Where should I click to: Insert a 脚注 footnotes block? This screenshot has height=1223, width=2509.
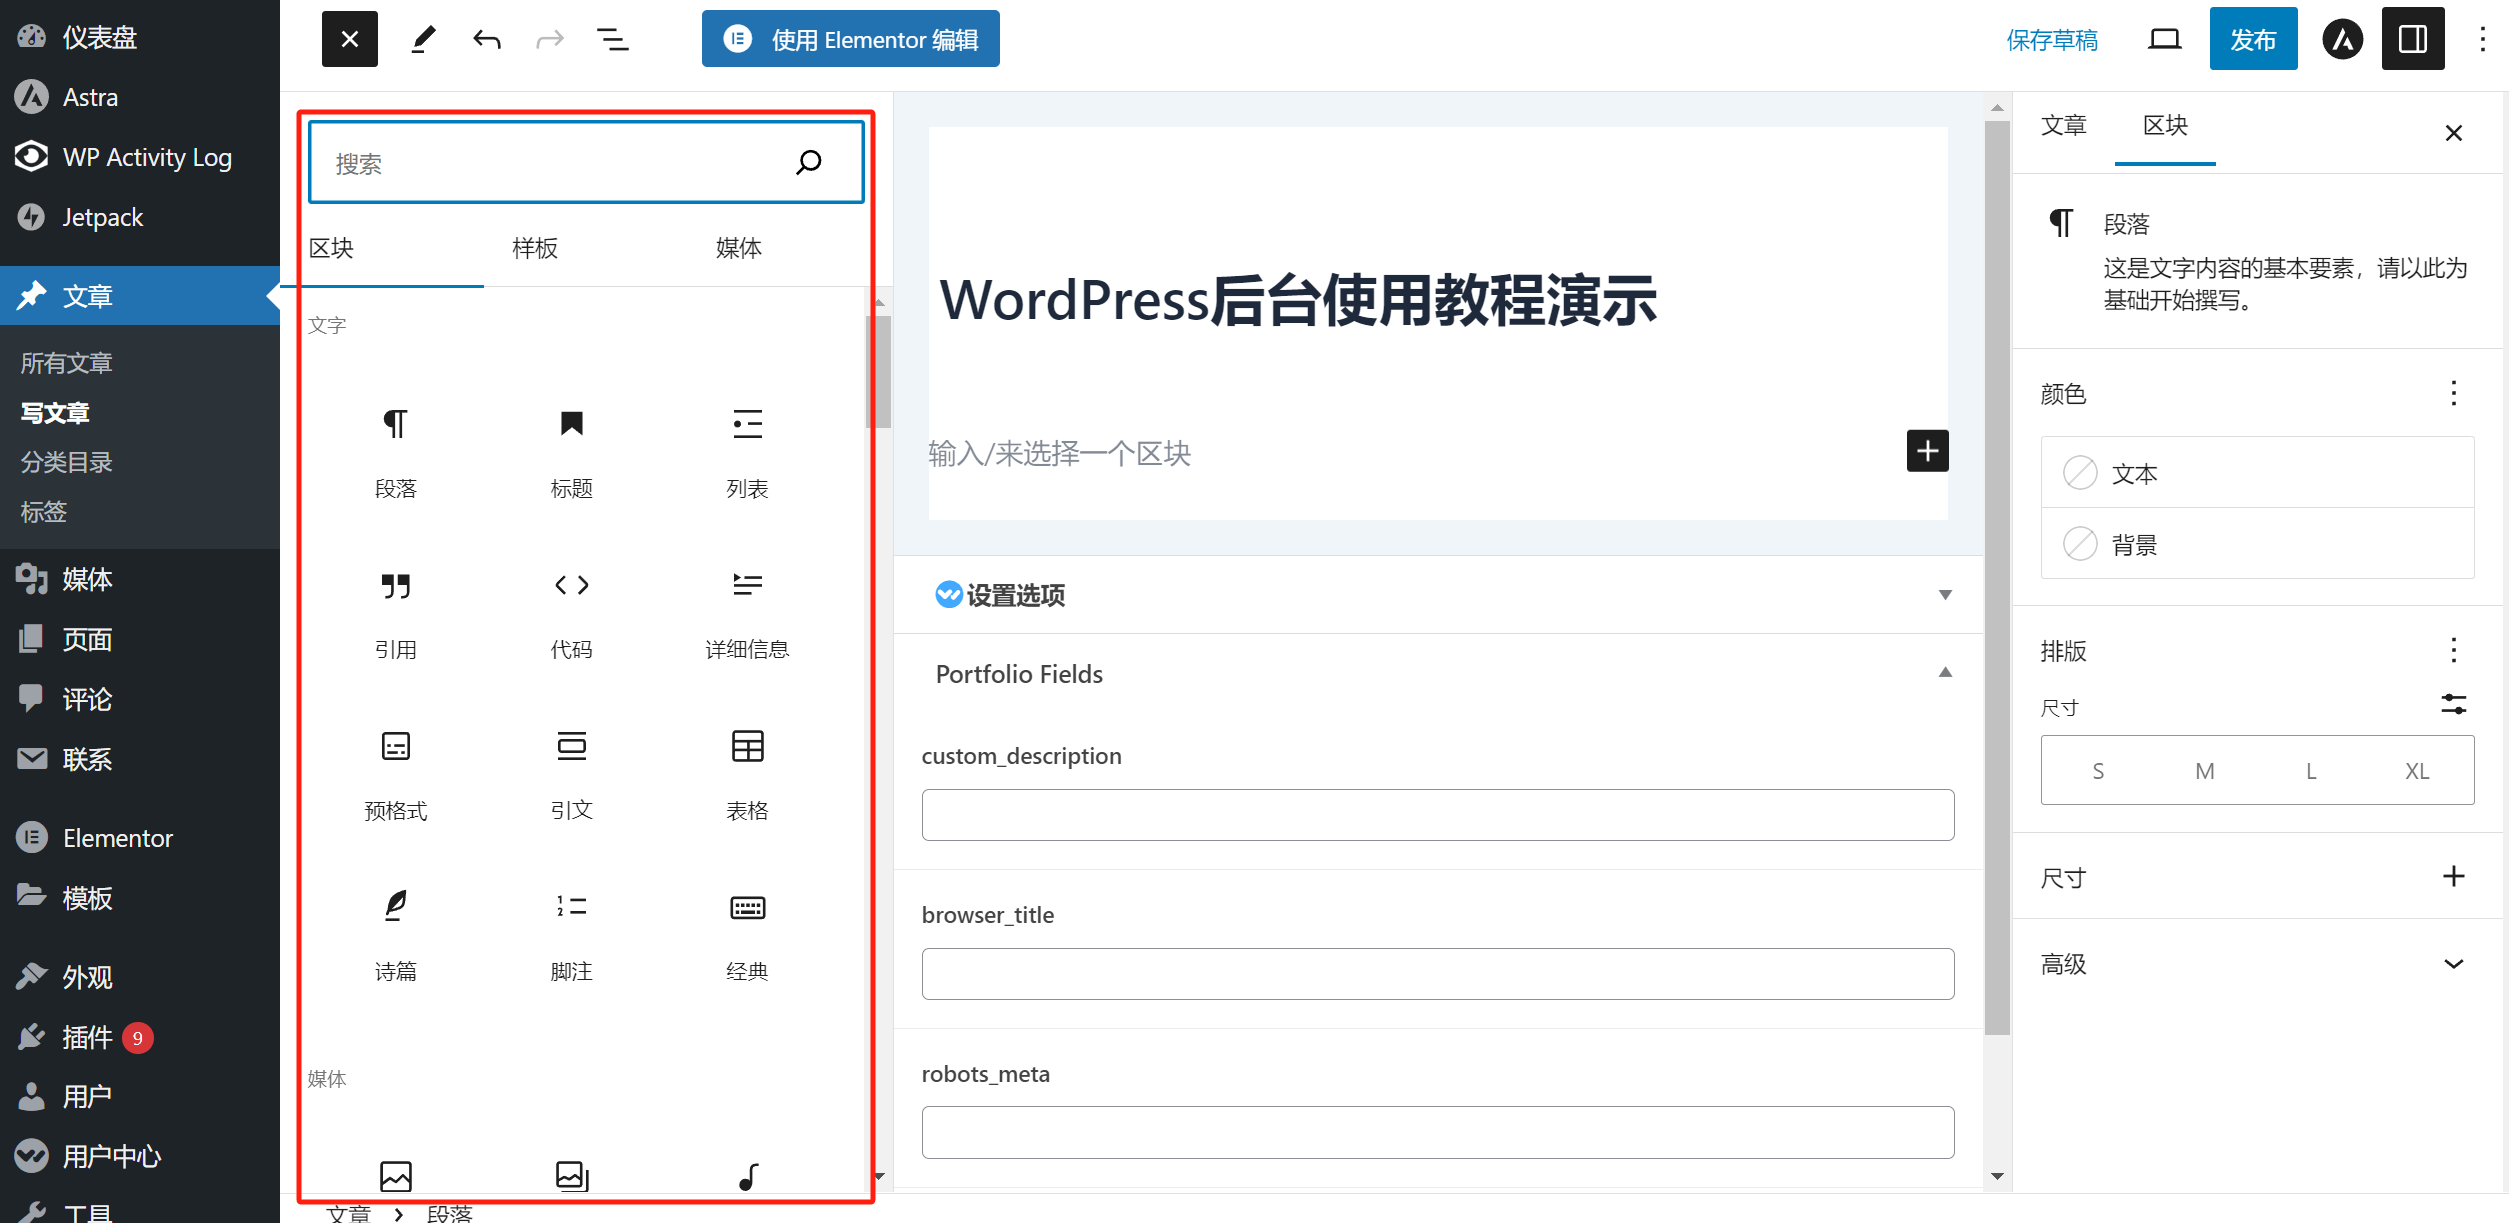tap(572, 935)
